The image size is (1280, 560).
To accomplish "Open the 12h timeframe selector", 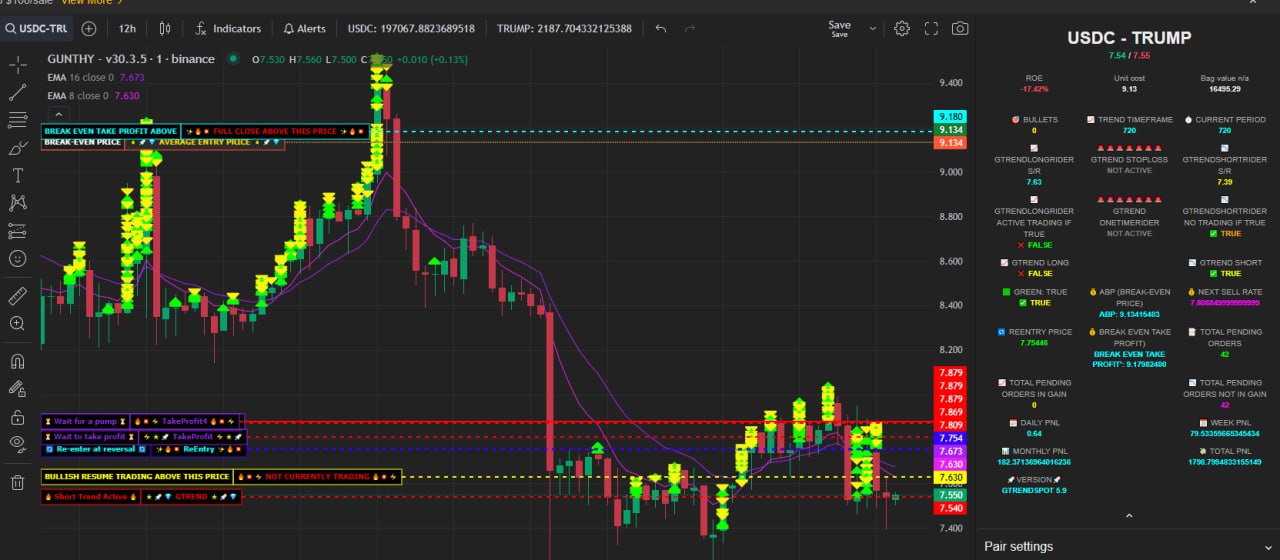I will point(127,29).
